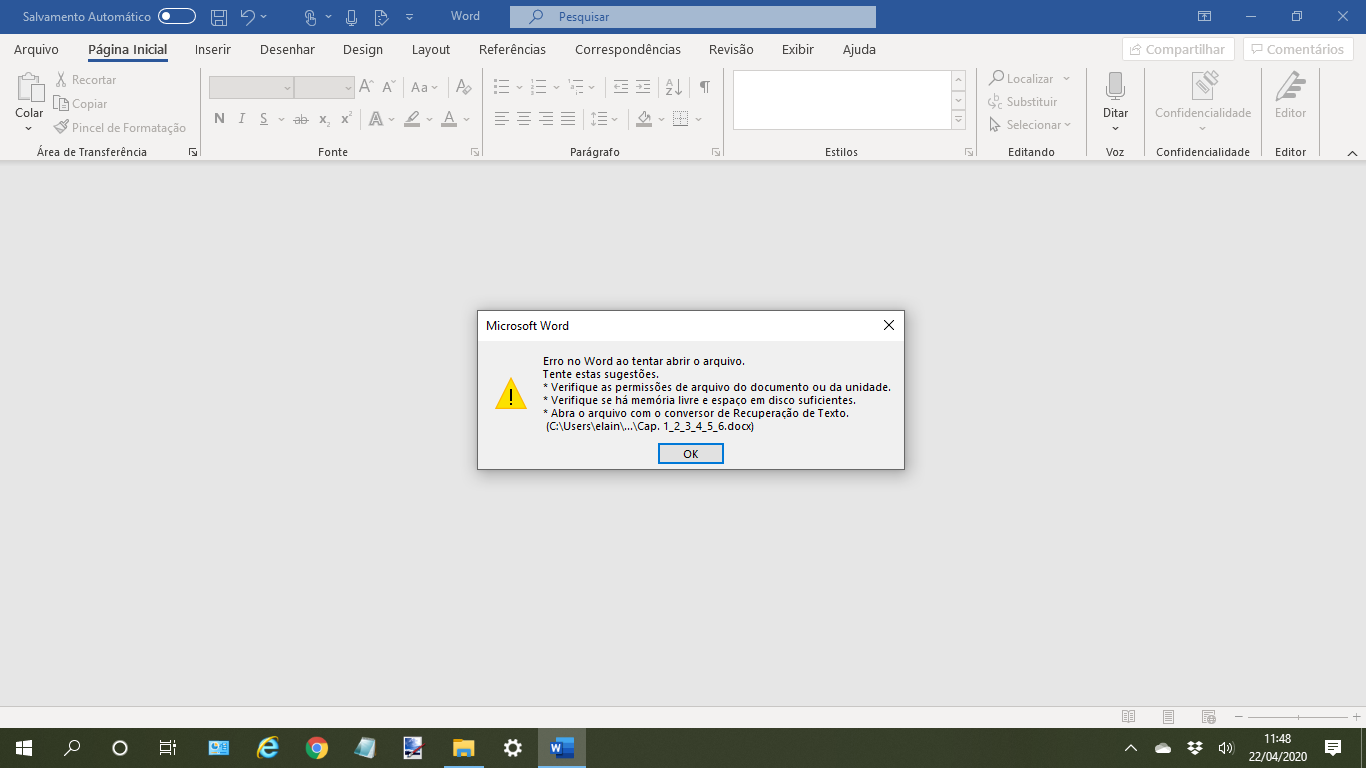Click the Substituir button

coord(1023,101)
